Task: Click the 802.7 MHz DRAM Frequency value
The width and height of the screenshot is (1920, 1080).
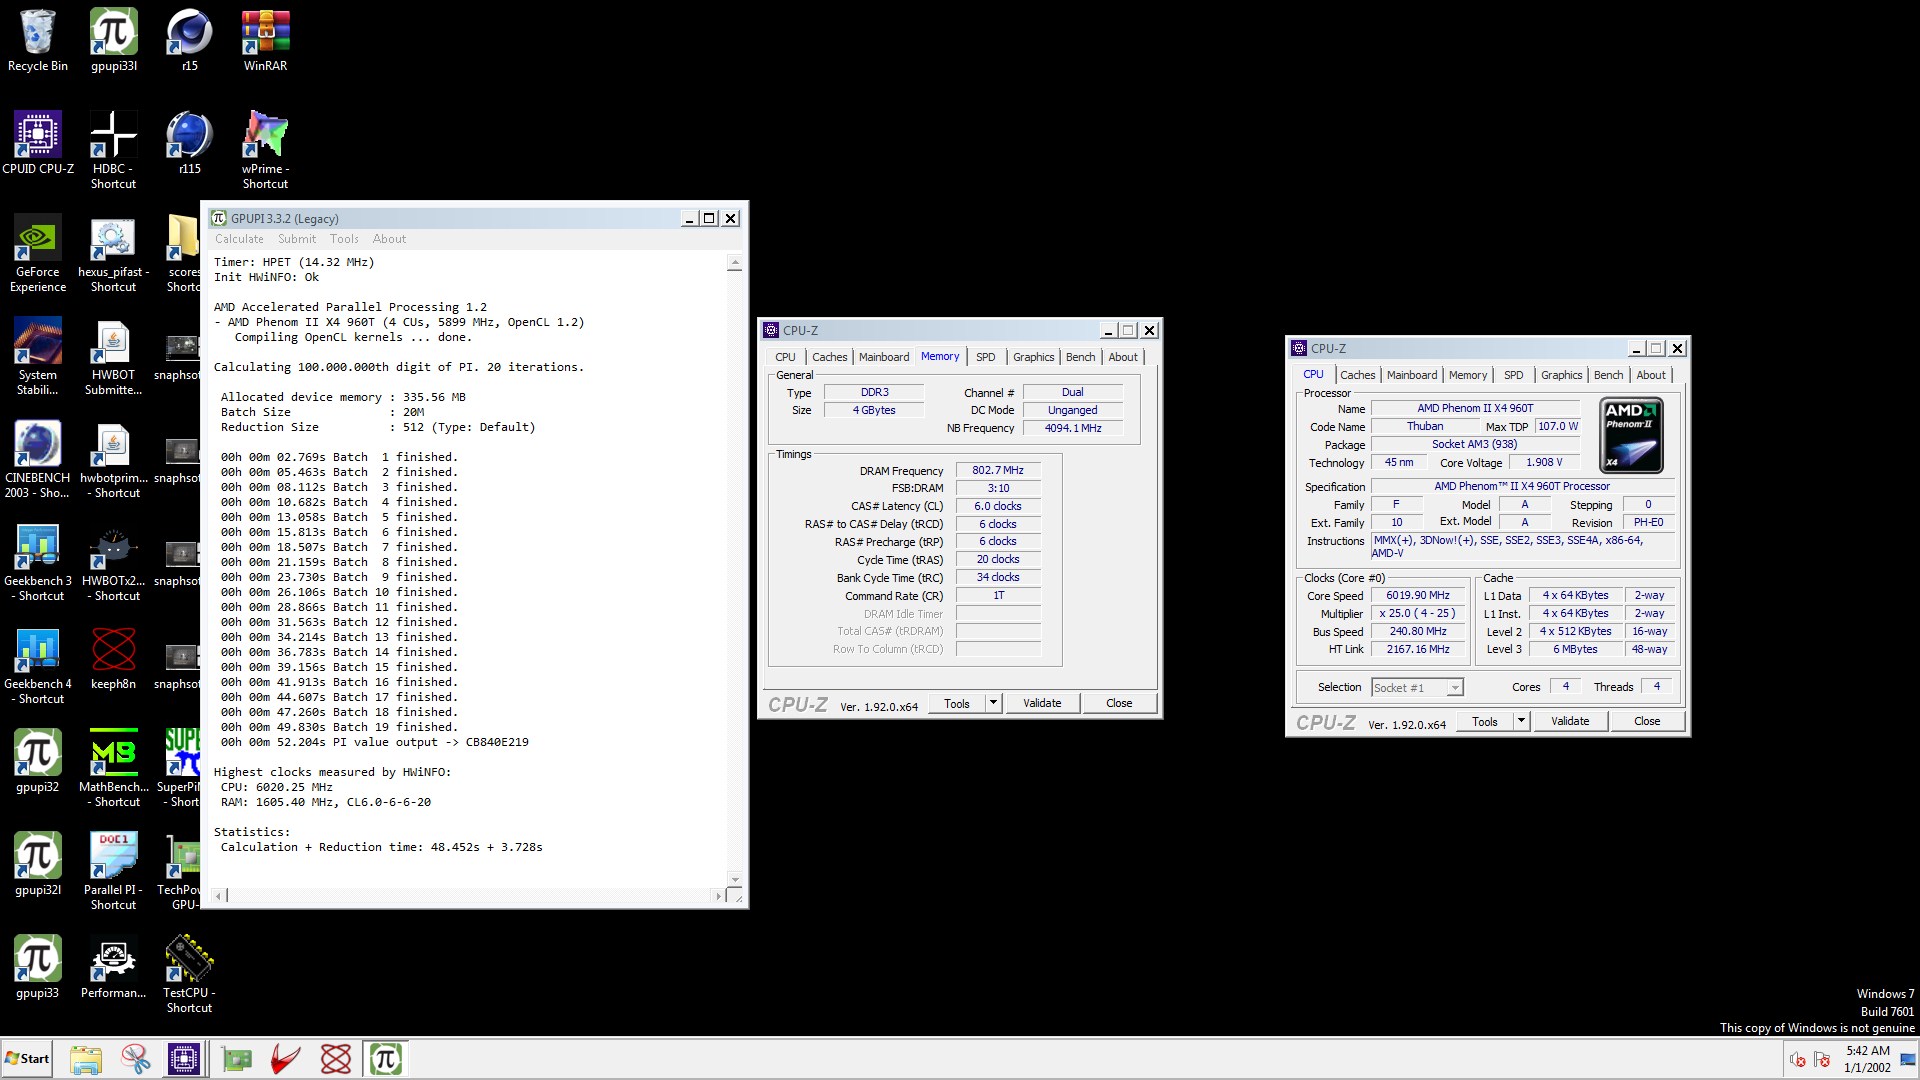Action: click(998, 470)
